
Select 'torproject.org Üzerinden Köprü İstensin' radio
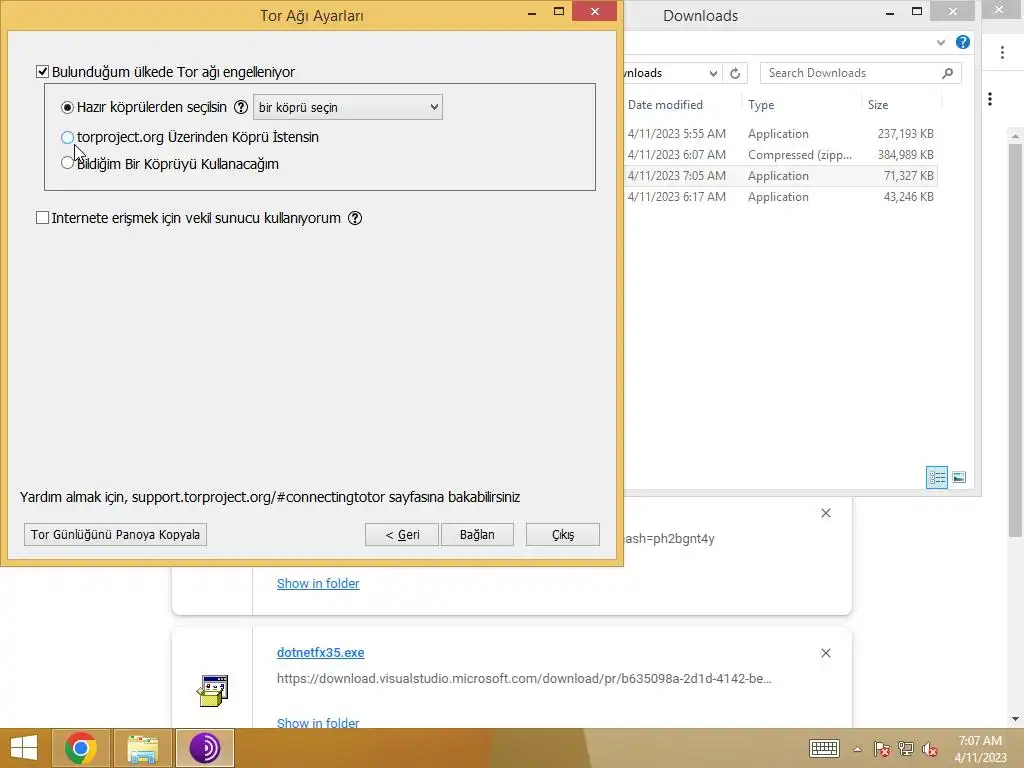tap(67, 137)
